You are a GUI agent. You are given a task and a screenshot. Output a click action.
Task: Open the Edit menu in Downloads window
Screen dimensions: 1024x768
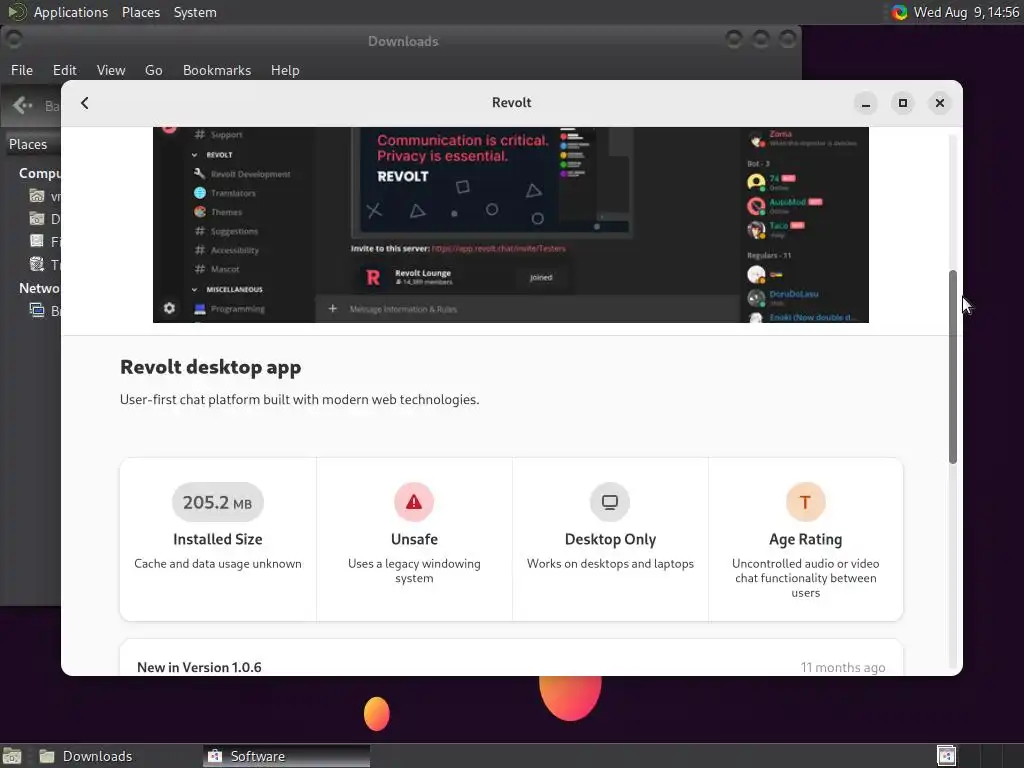pos(65,70)
